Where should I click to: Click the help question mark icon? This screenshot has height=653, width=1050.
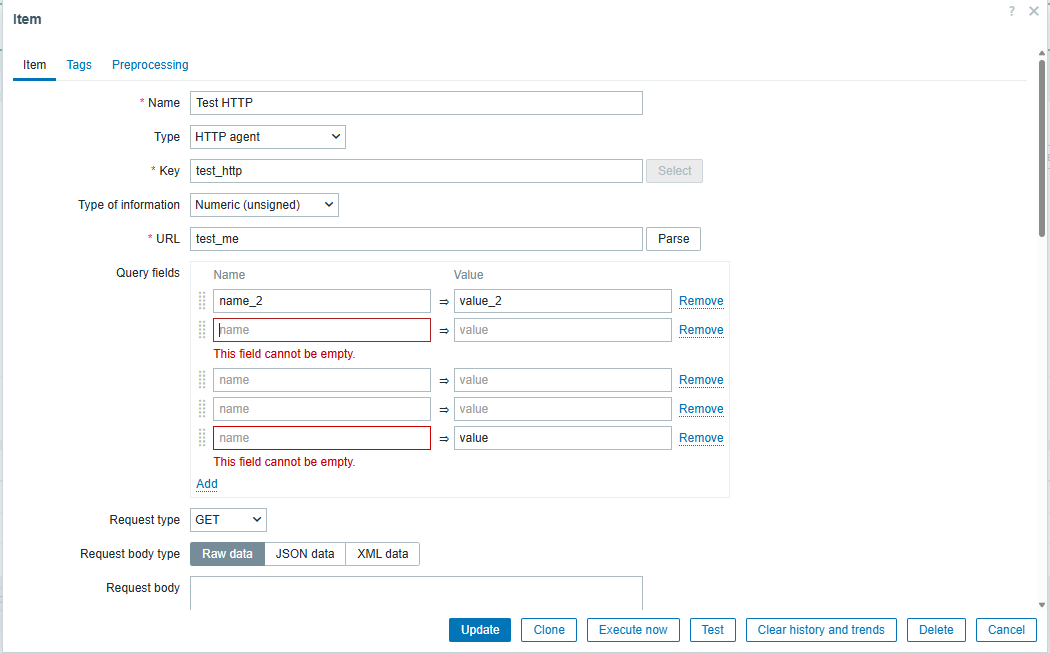pos(1012,11)
